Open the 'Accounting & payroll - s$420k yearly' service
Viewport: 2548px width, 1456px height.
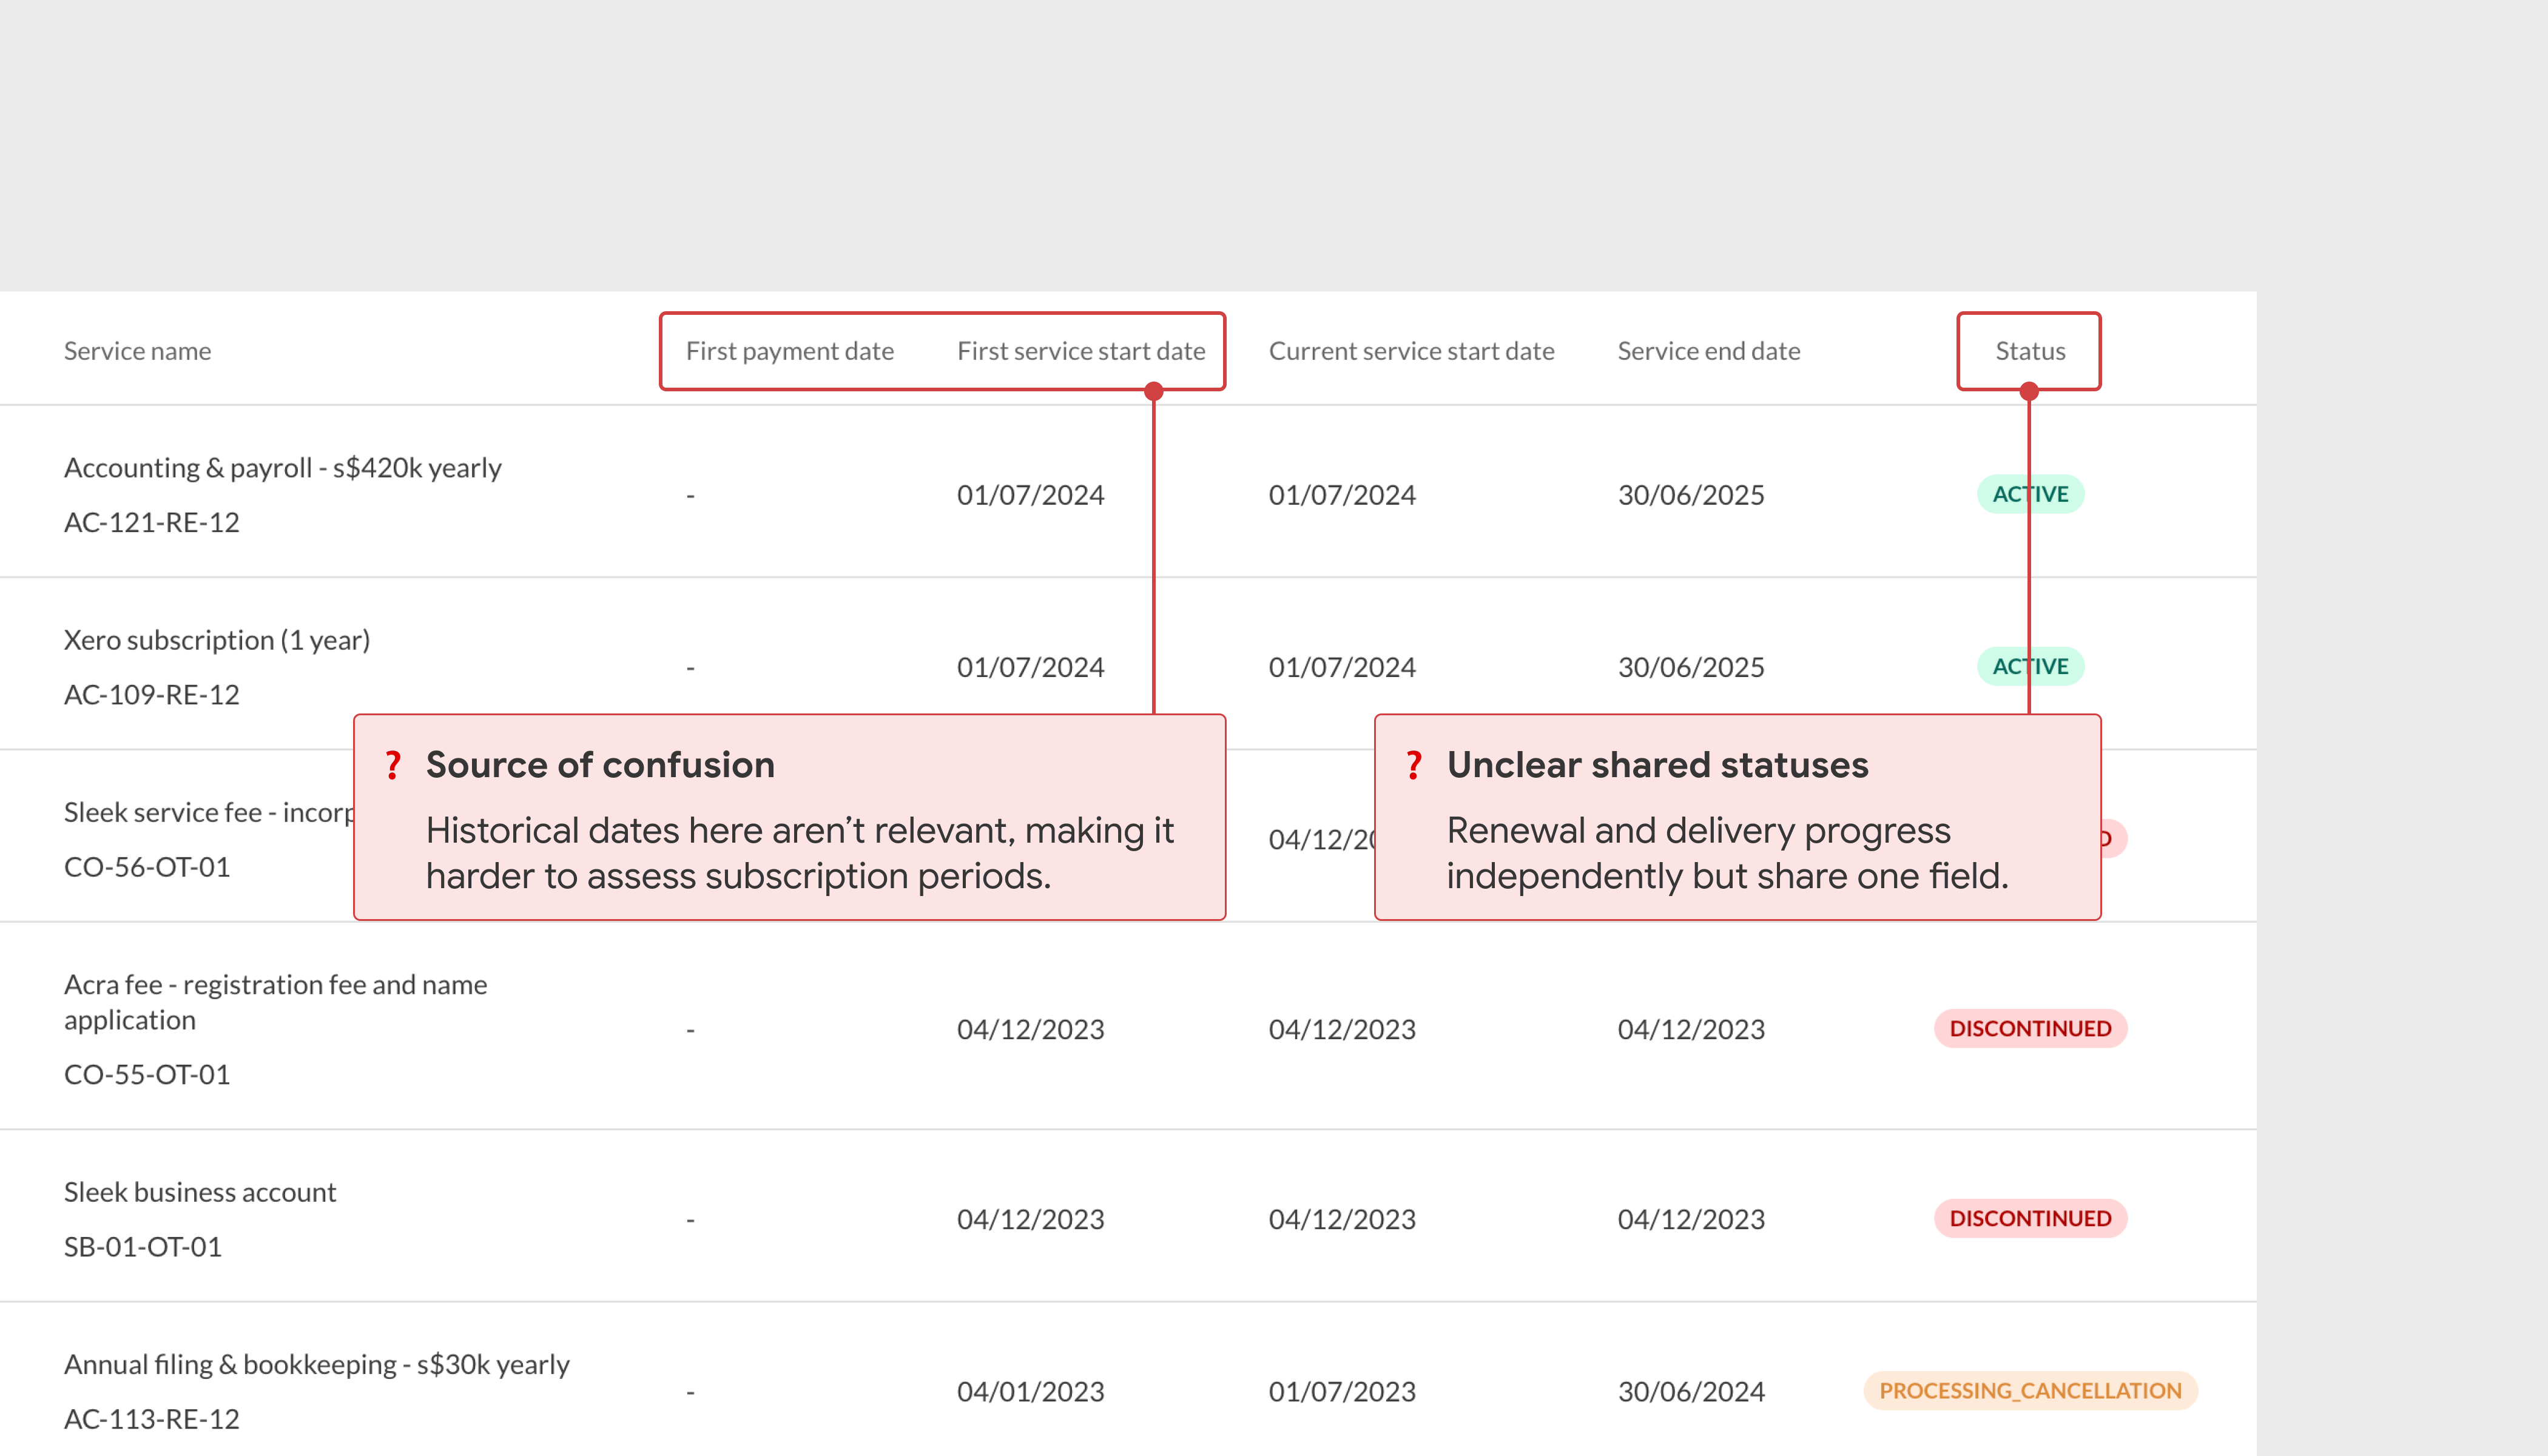click(283, 468)
